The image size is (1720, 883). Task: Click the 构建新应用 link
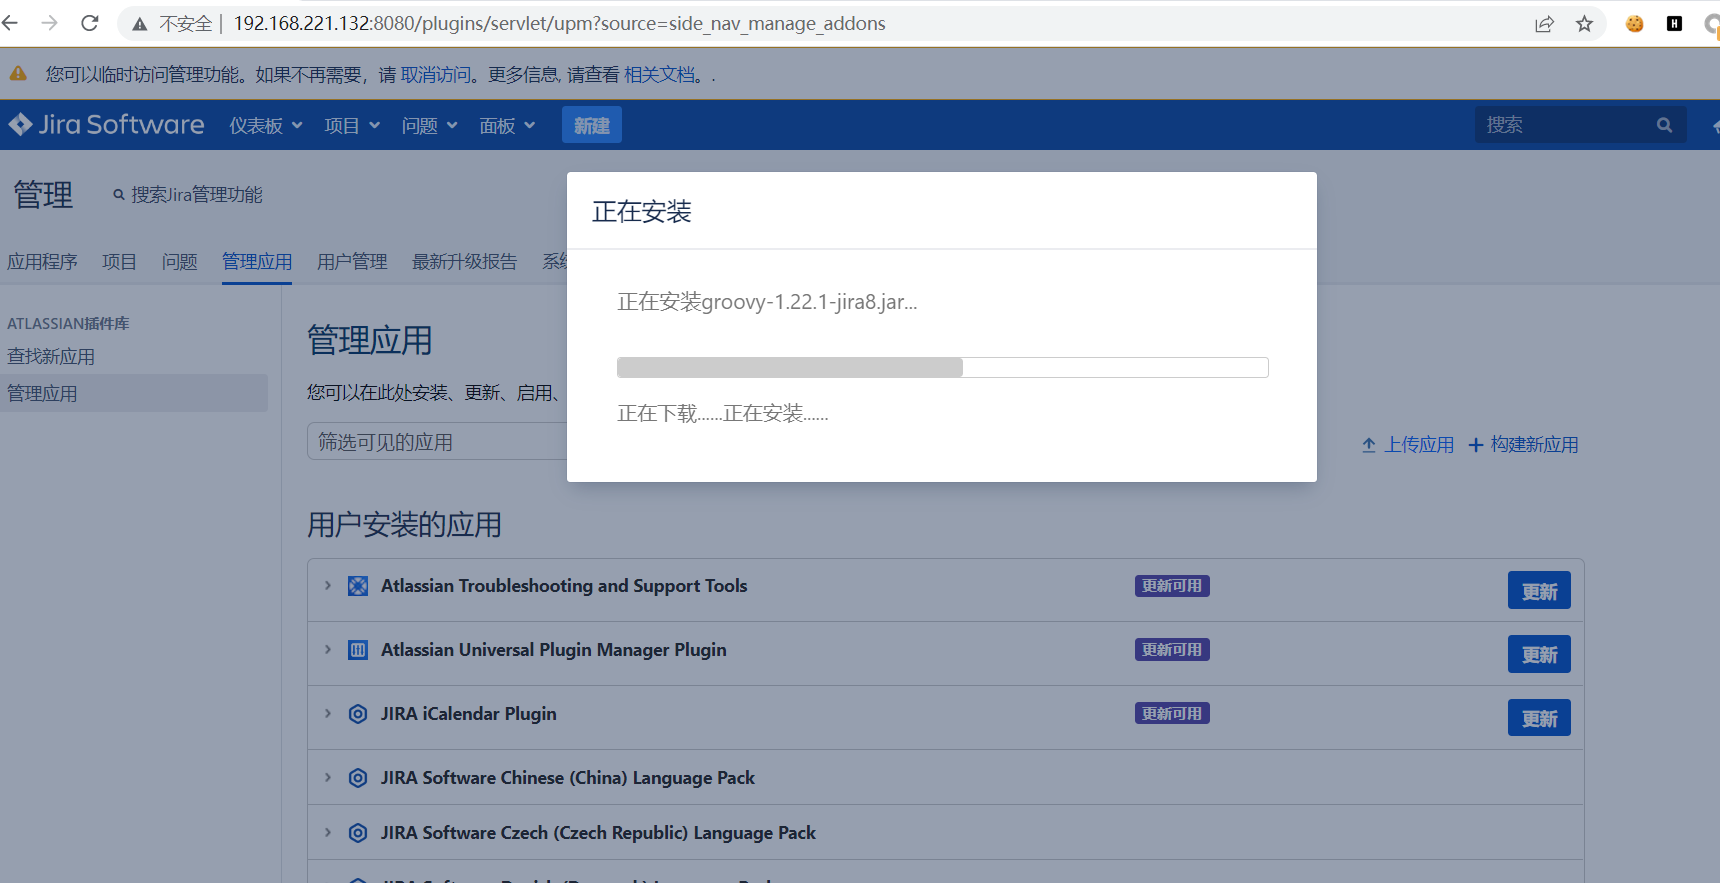[1534, 445]
